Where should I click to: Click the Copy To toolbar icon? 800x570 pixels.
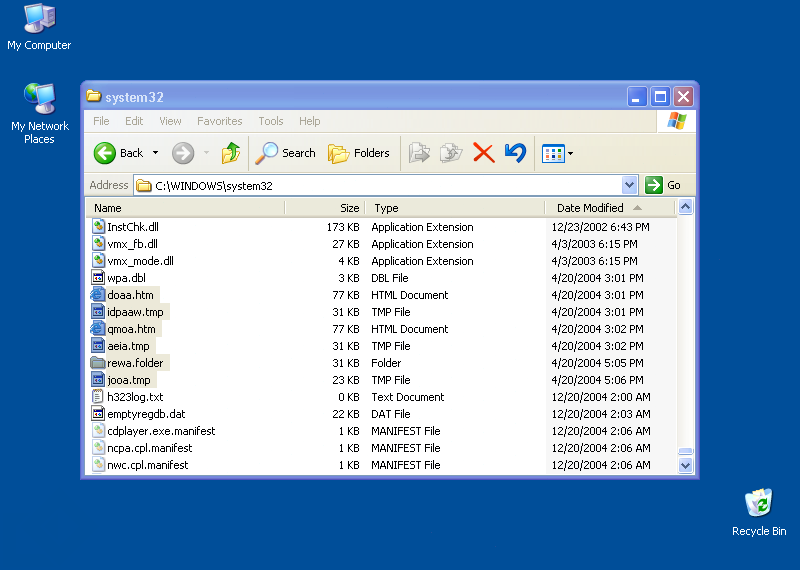[x=451, y=153]
